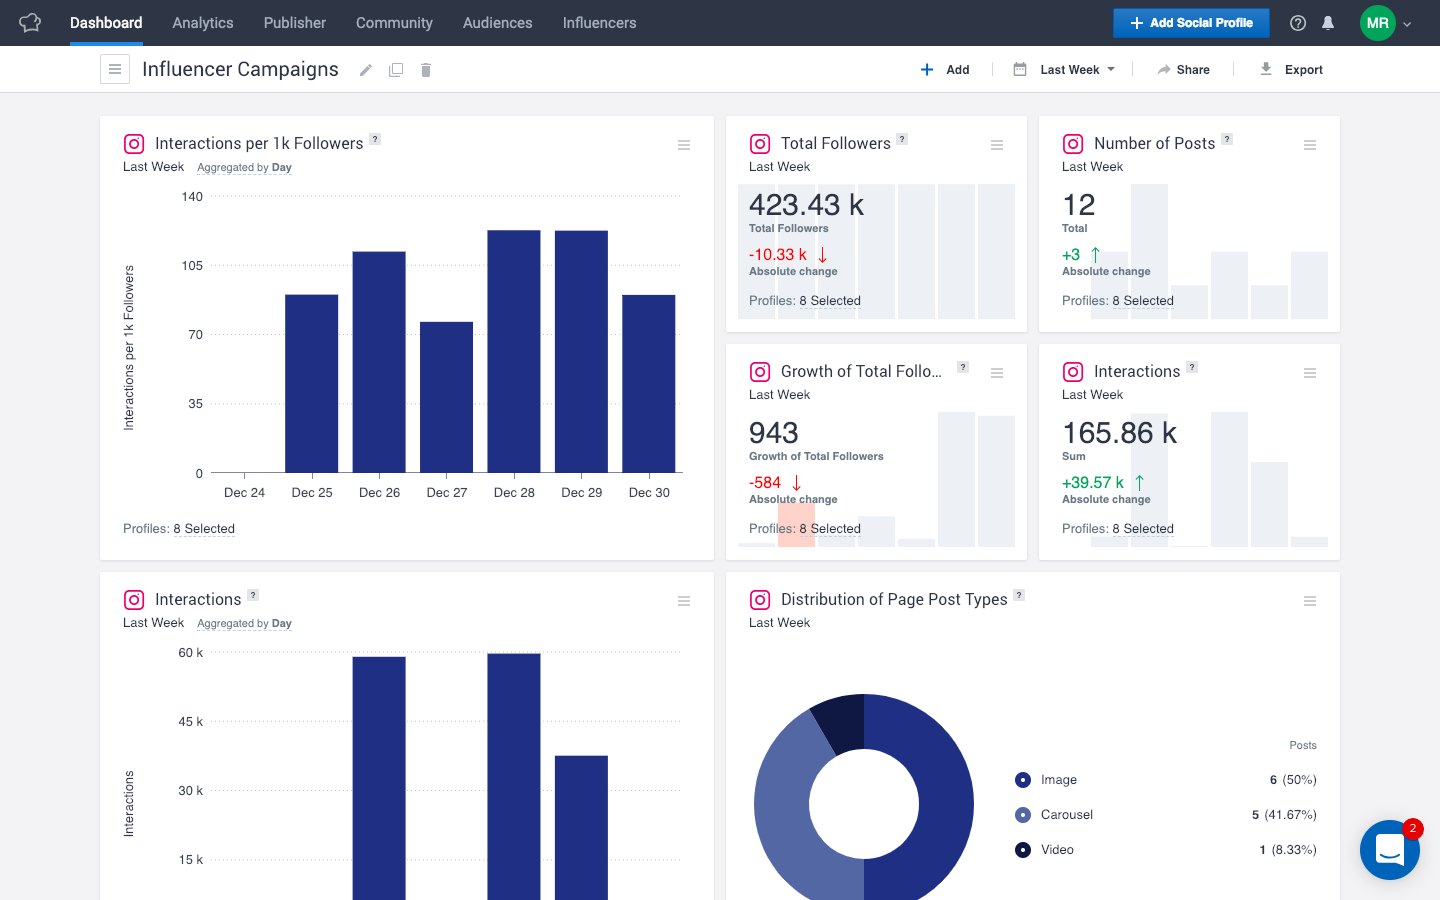This screenshot has height=900, width=1440.
Task: Open the help question mark icon
Action: tap(1298, 23)
